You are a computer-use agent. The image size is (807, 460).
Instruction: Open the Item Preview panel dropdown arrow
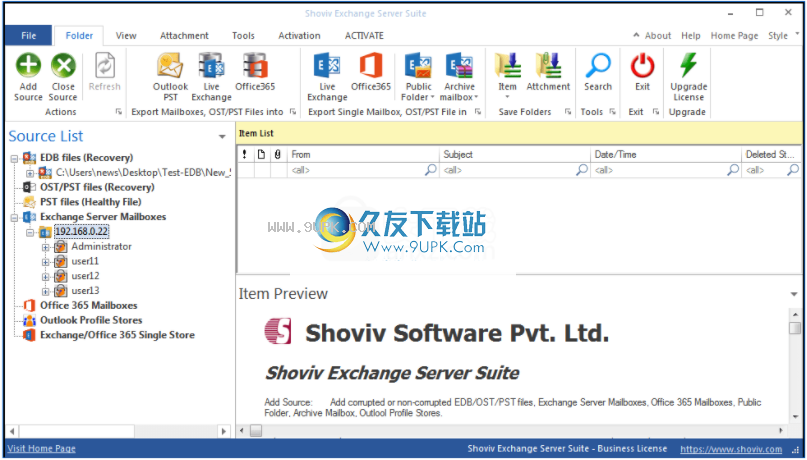tap(794, 294)
